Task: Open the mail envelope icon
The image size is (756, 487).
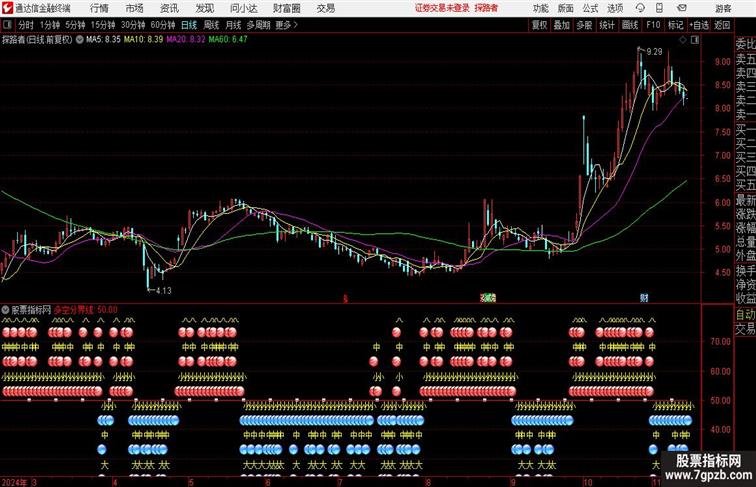Action: (682, 8)
